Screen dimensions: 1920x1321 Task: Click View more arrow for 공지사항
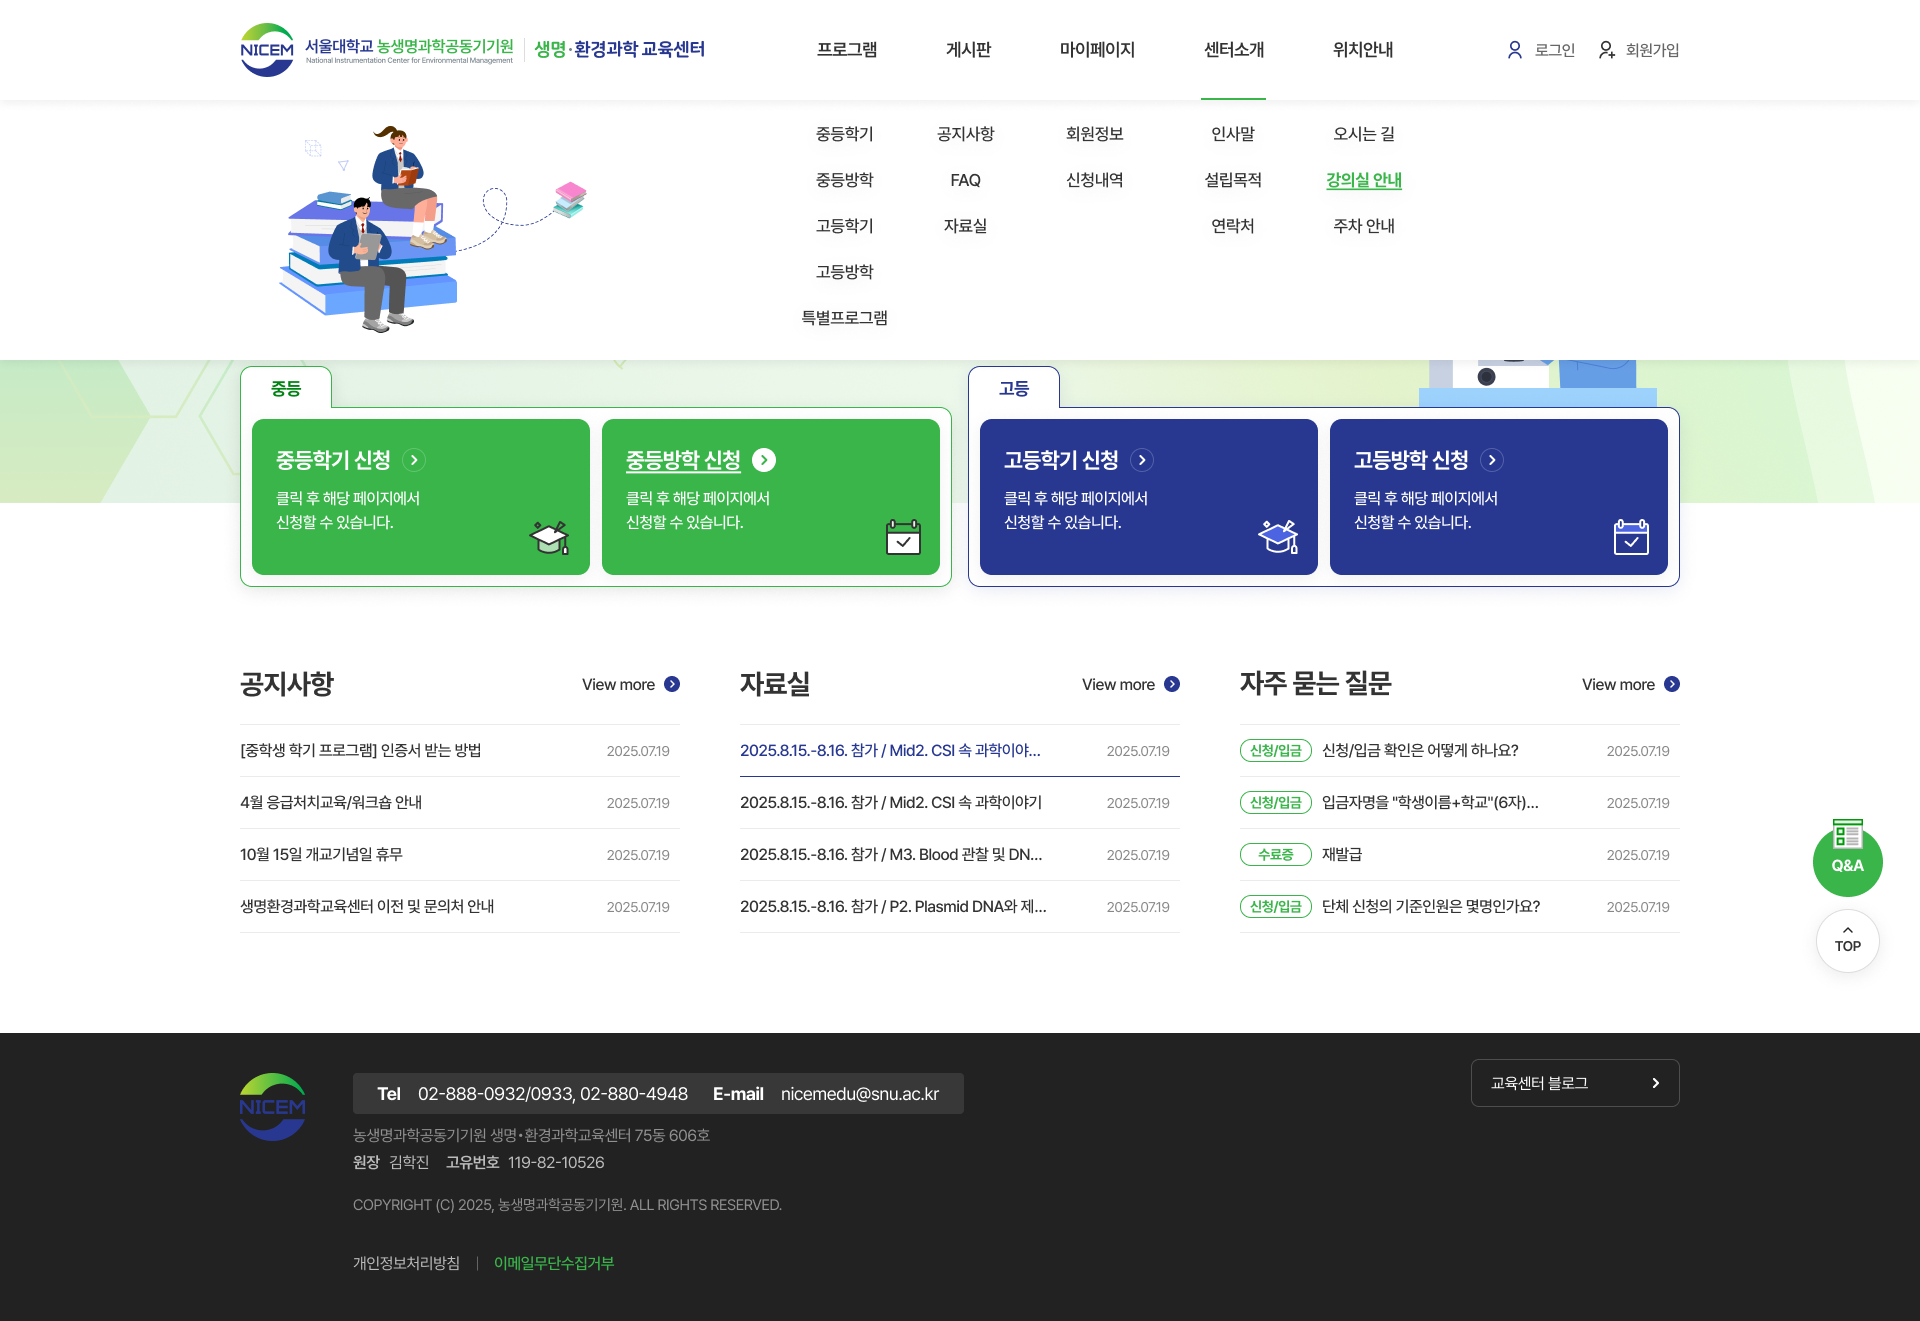672,684
